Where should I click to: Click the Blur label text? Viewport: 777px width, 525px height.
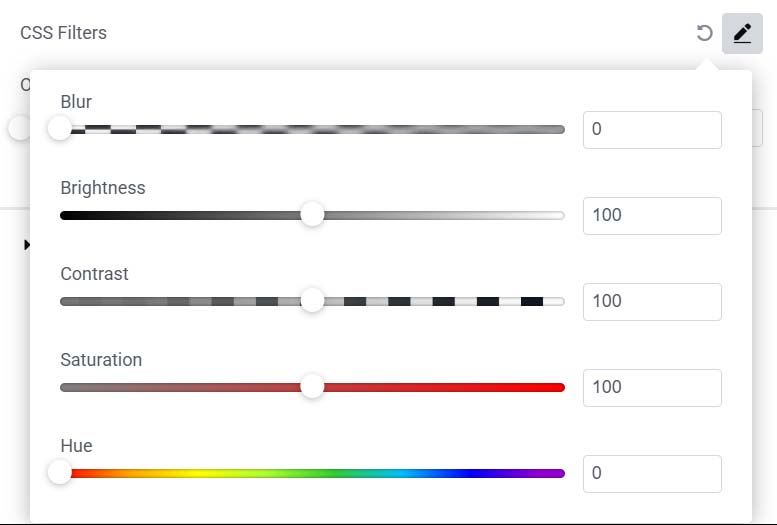(x=76, y=102)
